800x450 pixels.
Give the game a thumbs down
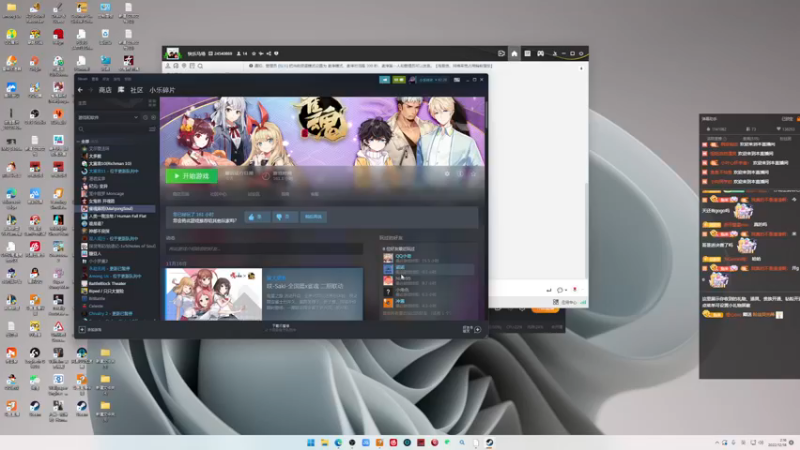click(x=285, y=217)
